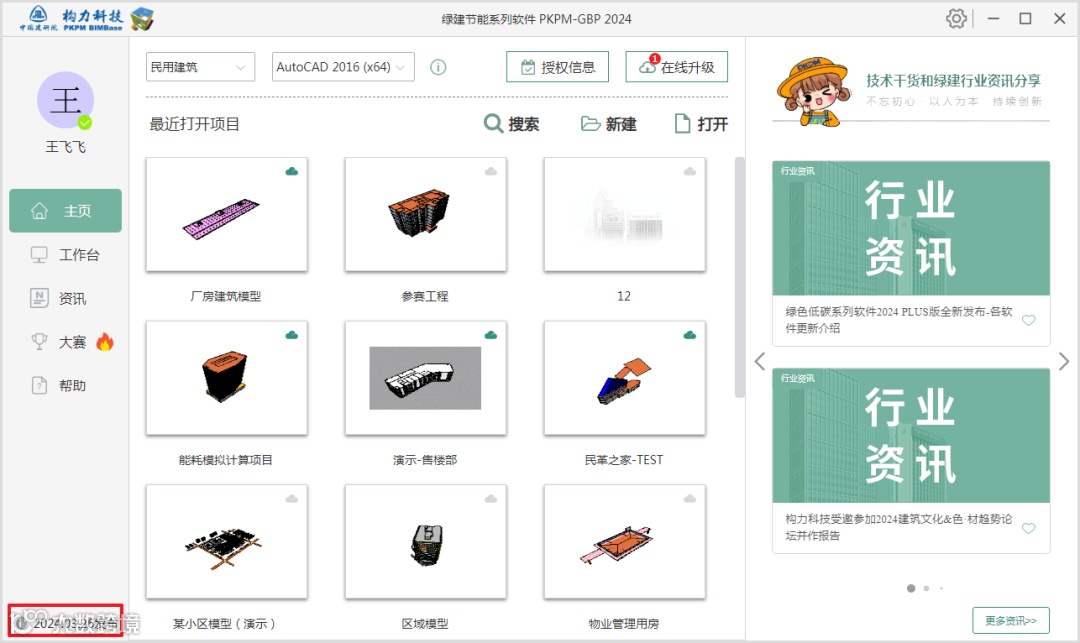
Task: Click the 在线升级 online upgrade button
Action: click(676, 67)
